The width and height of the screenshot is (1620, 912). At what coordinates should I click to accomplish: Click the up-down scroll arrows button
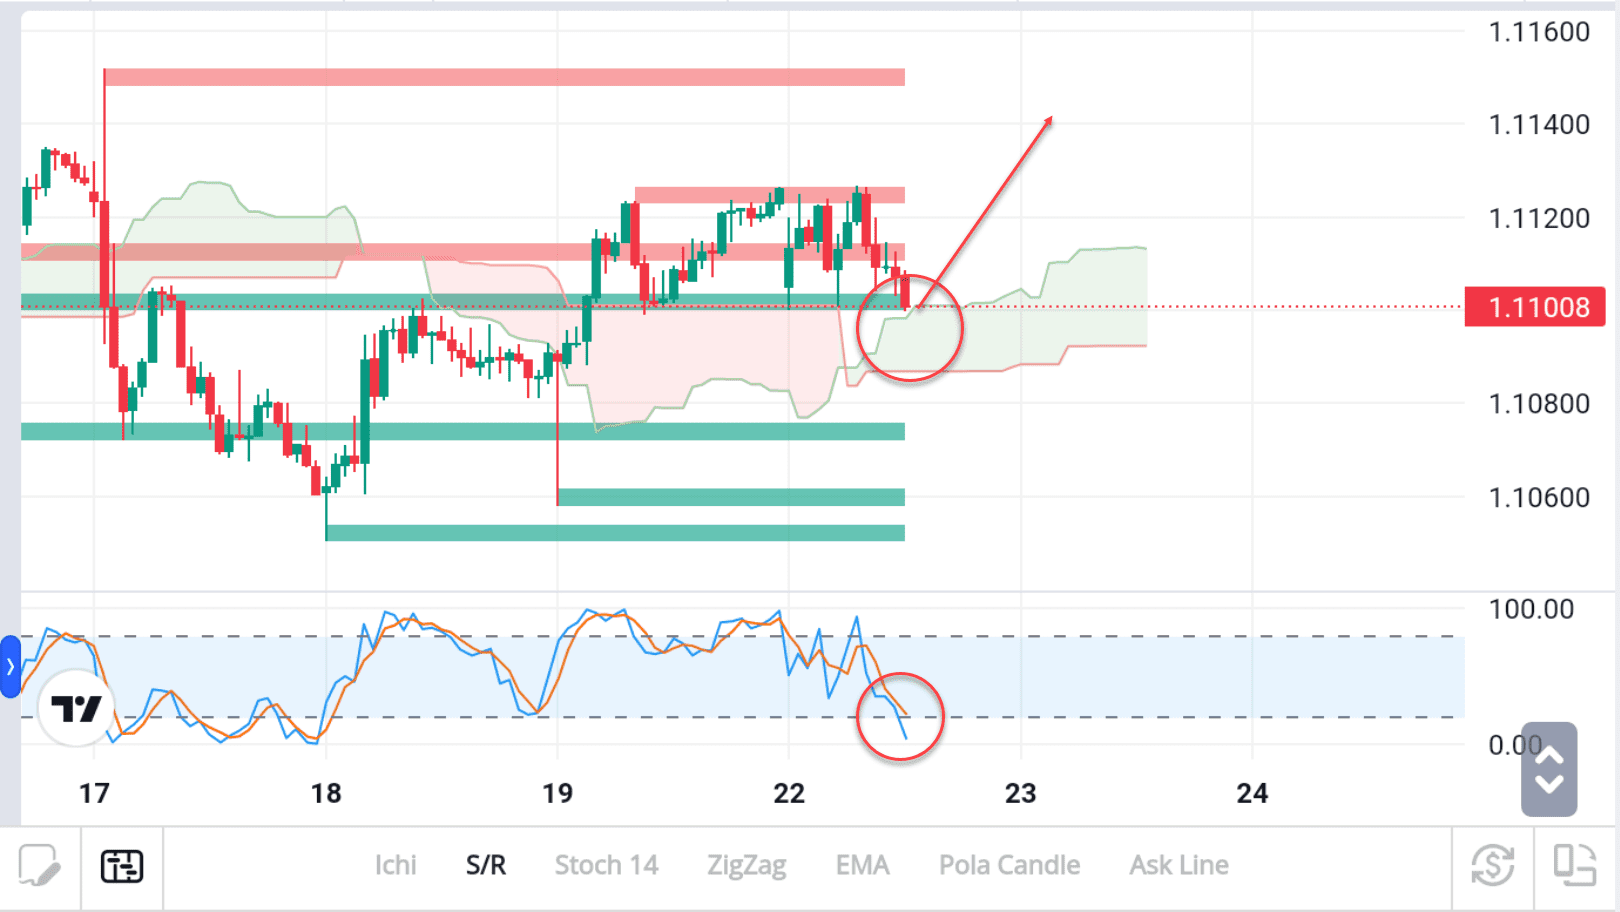(1549, 769)
